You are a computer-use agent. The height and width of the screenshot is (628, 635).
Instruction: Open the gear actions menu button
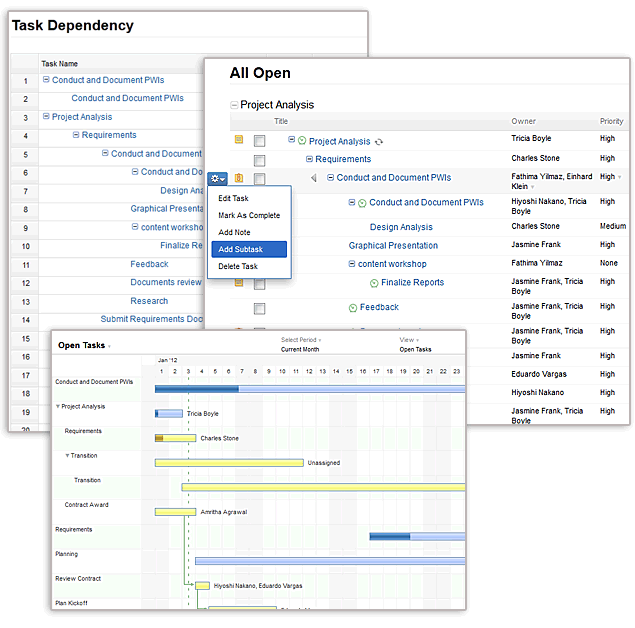point(218,178)
